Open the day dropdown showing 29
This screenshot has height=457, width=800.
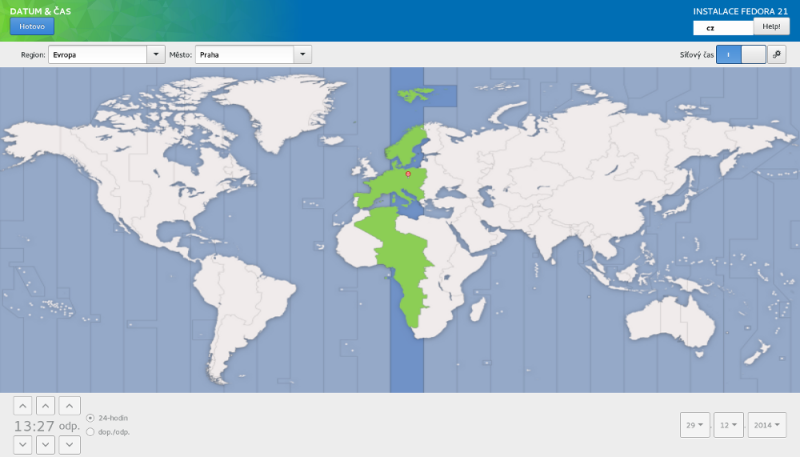tap(694, 425)
